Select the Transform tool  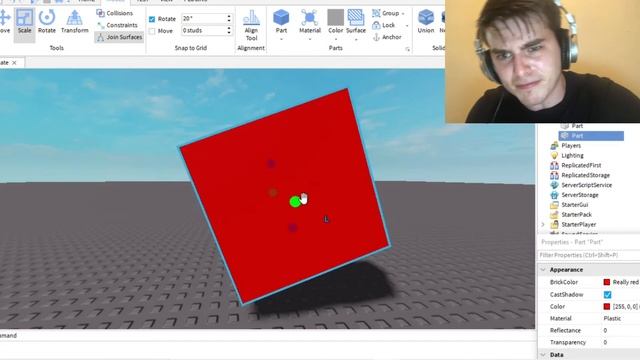74,22
